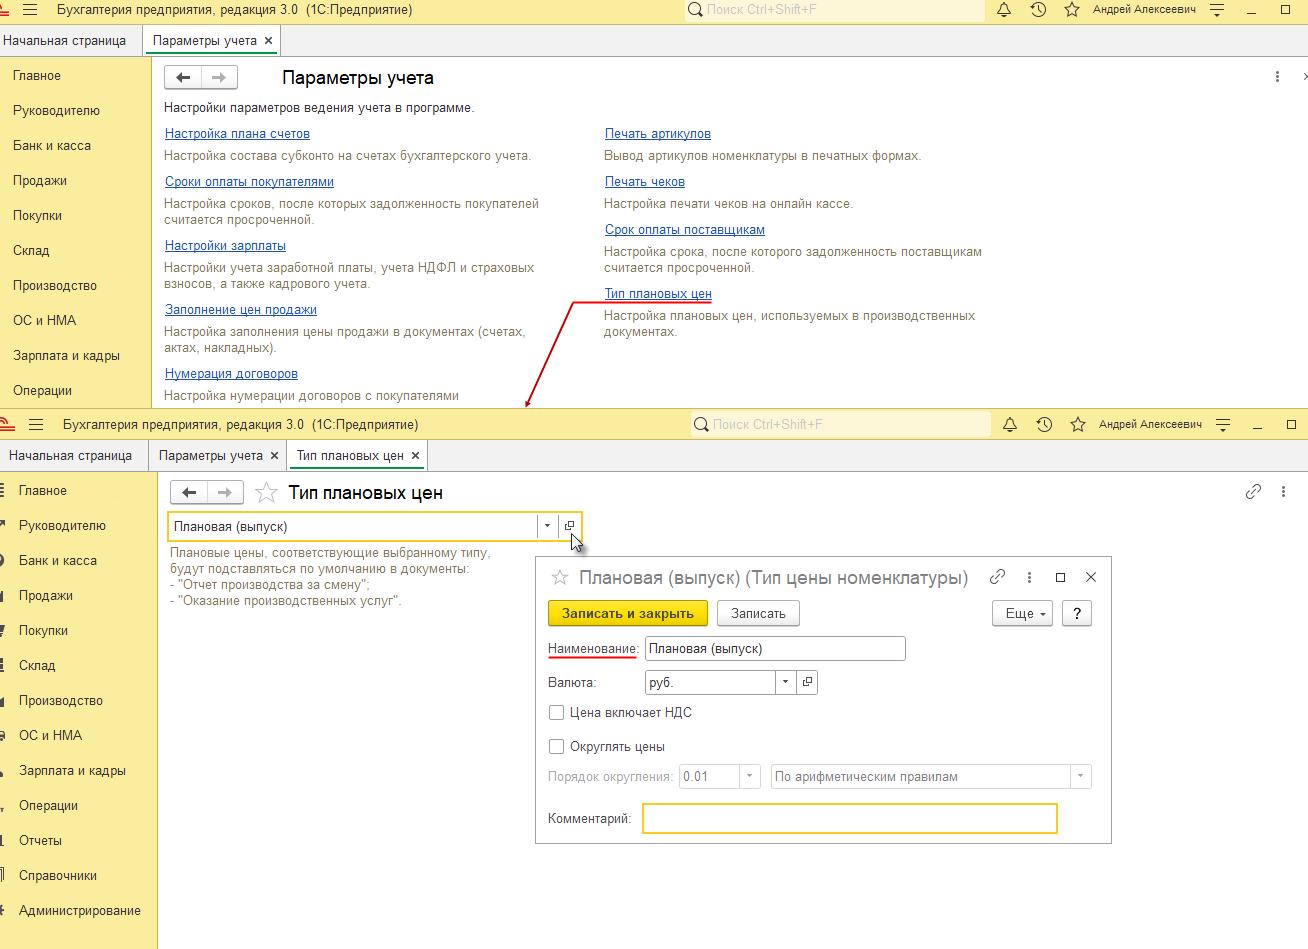Toggle Округлять цены checkbox
1308x949 pixels.
coord(557,747)
